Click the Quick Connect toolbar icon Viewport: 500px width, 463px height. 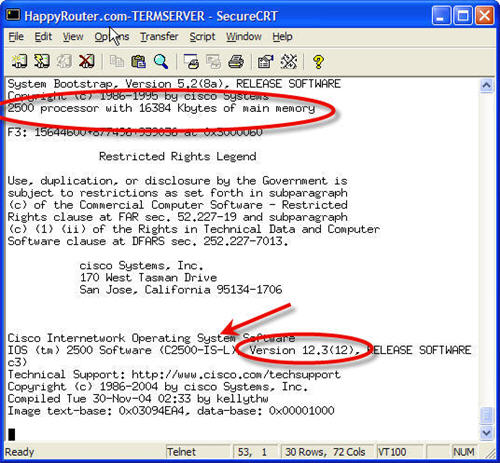pos(42,61)
